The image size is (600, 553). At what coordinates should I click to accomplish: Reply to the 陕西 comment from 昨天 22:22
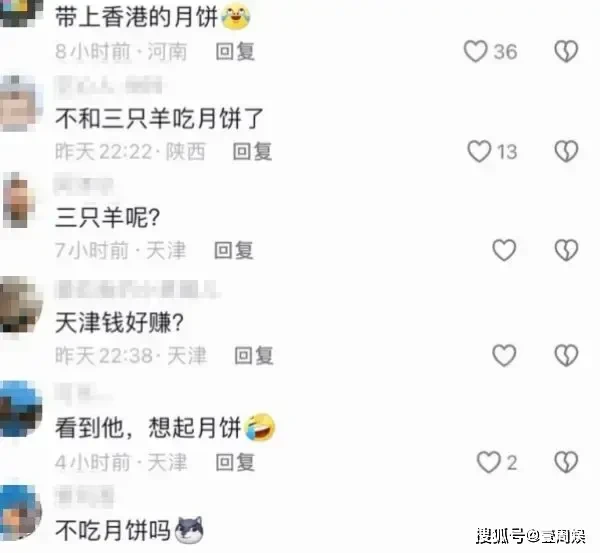point(253,152)
